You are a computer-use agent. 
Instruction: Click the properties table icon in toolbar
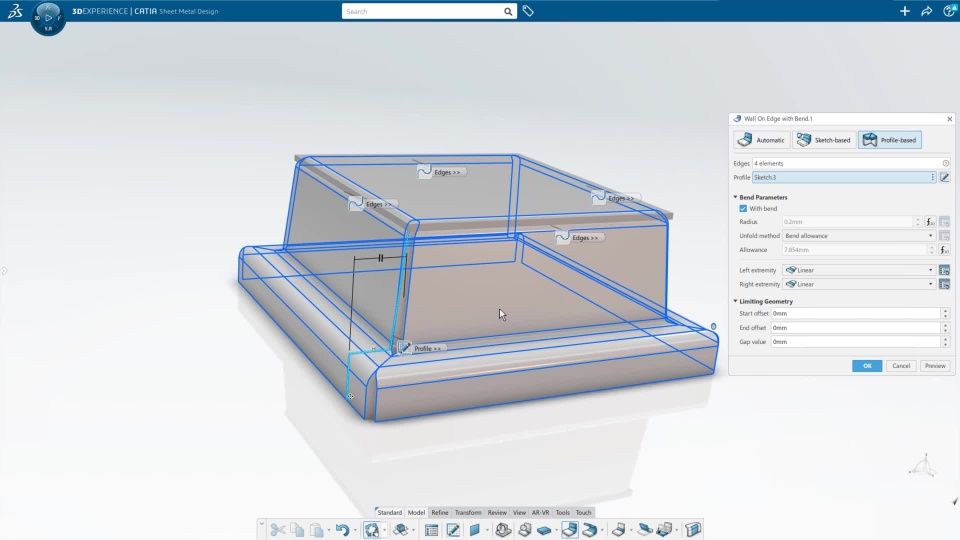click(x=431, y=530)
